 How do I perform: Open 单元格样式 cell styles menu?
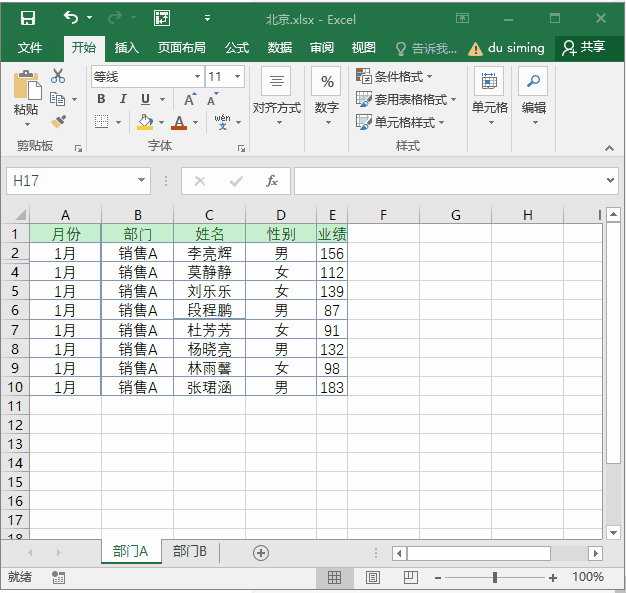(400, 122)
